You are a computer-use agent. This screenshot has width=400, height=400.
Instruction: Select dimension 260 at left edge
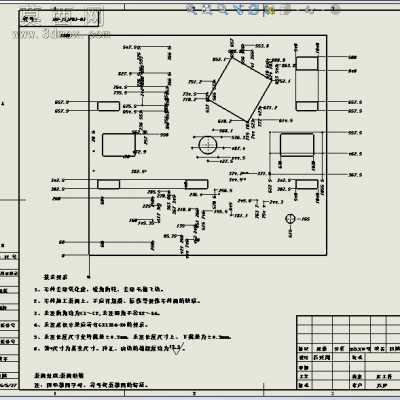[x=57, y=199]
